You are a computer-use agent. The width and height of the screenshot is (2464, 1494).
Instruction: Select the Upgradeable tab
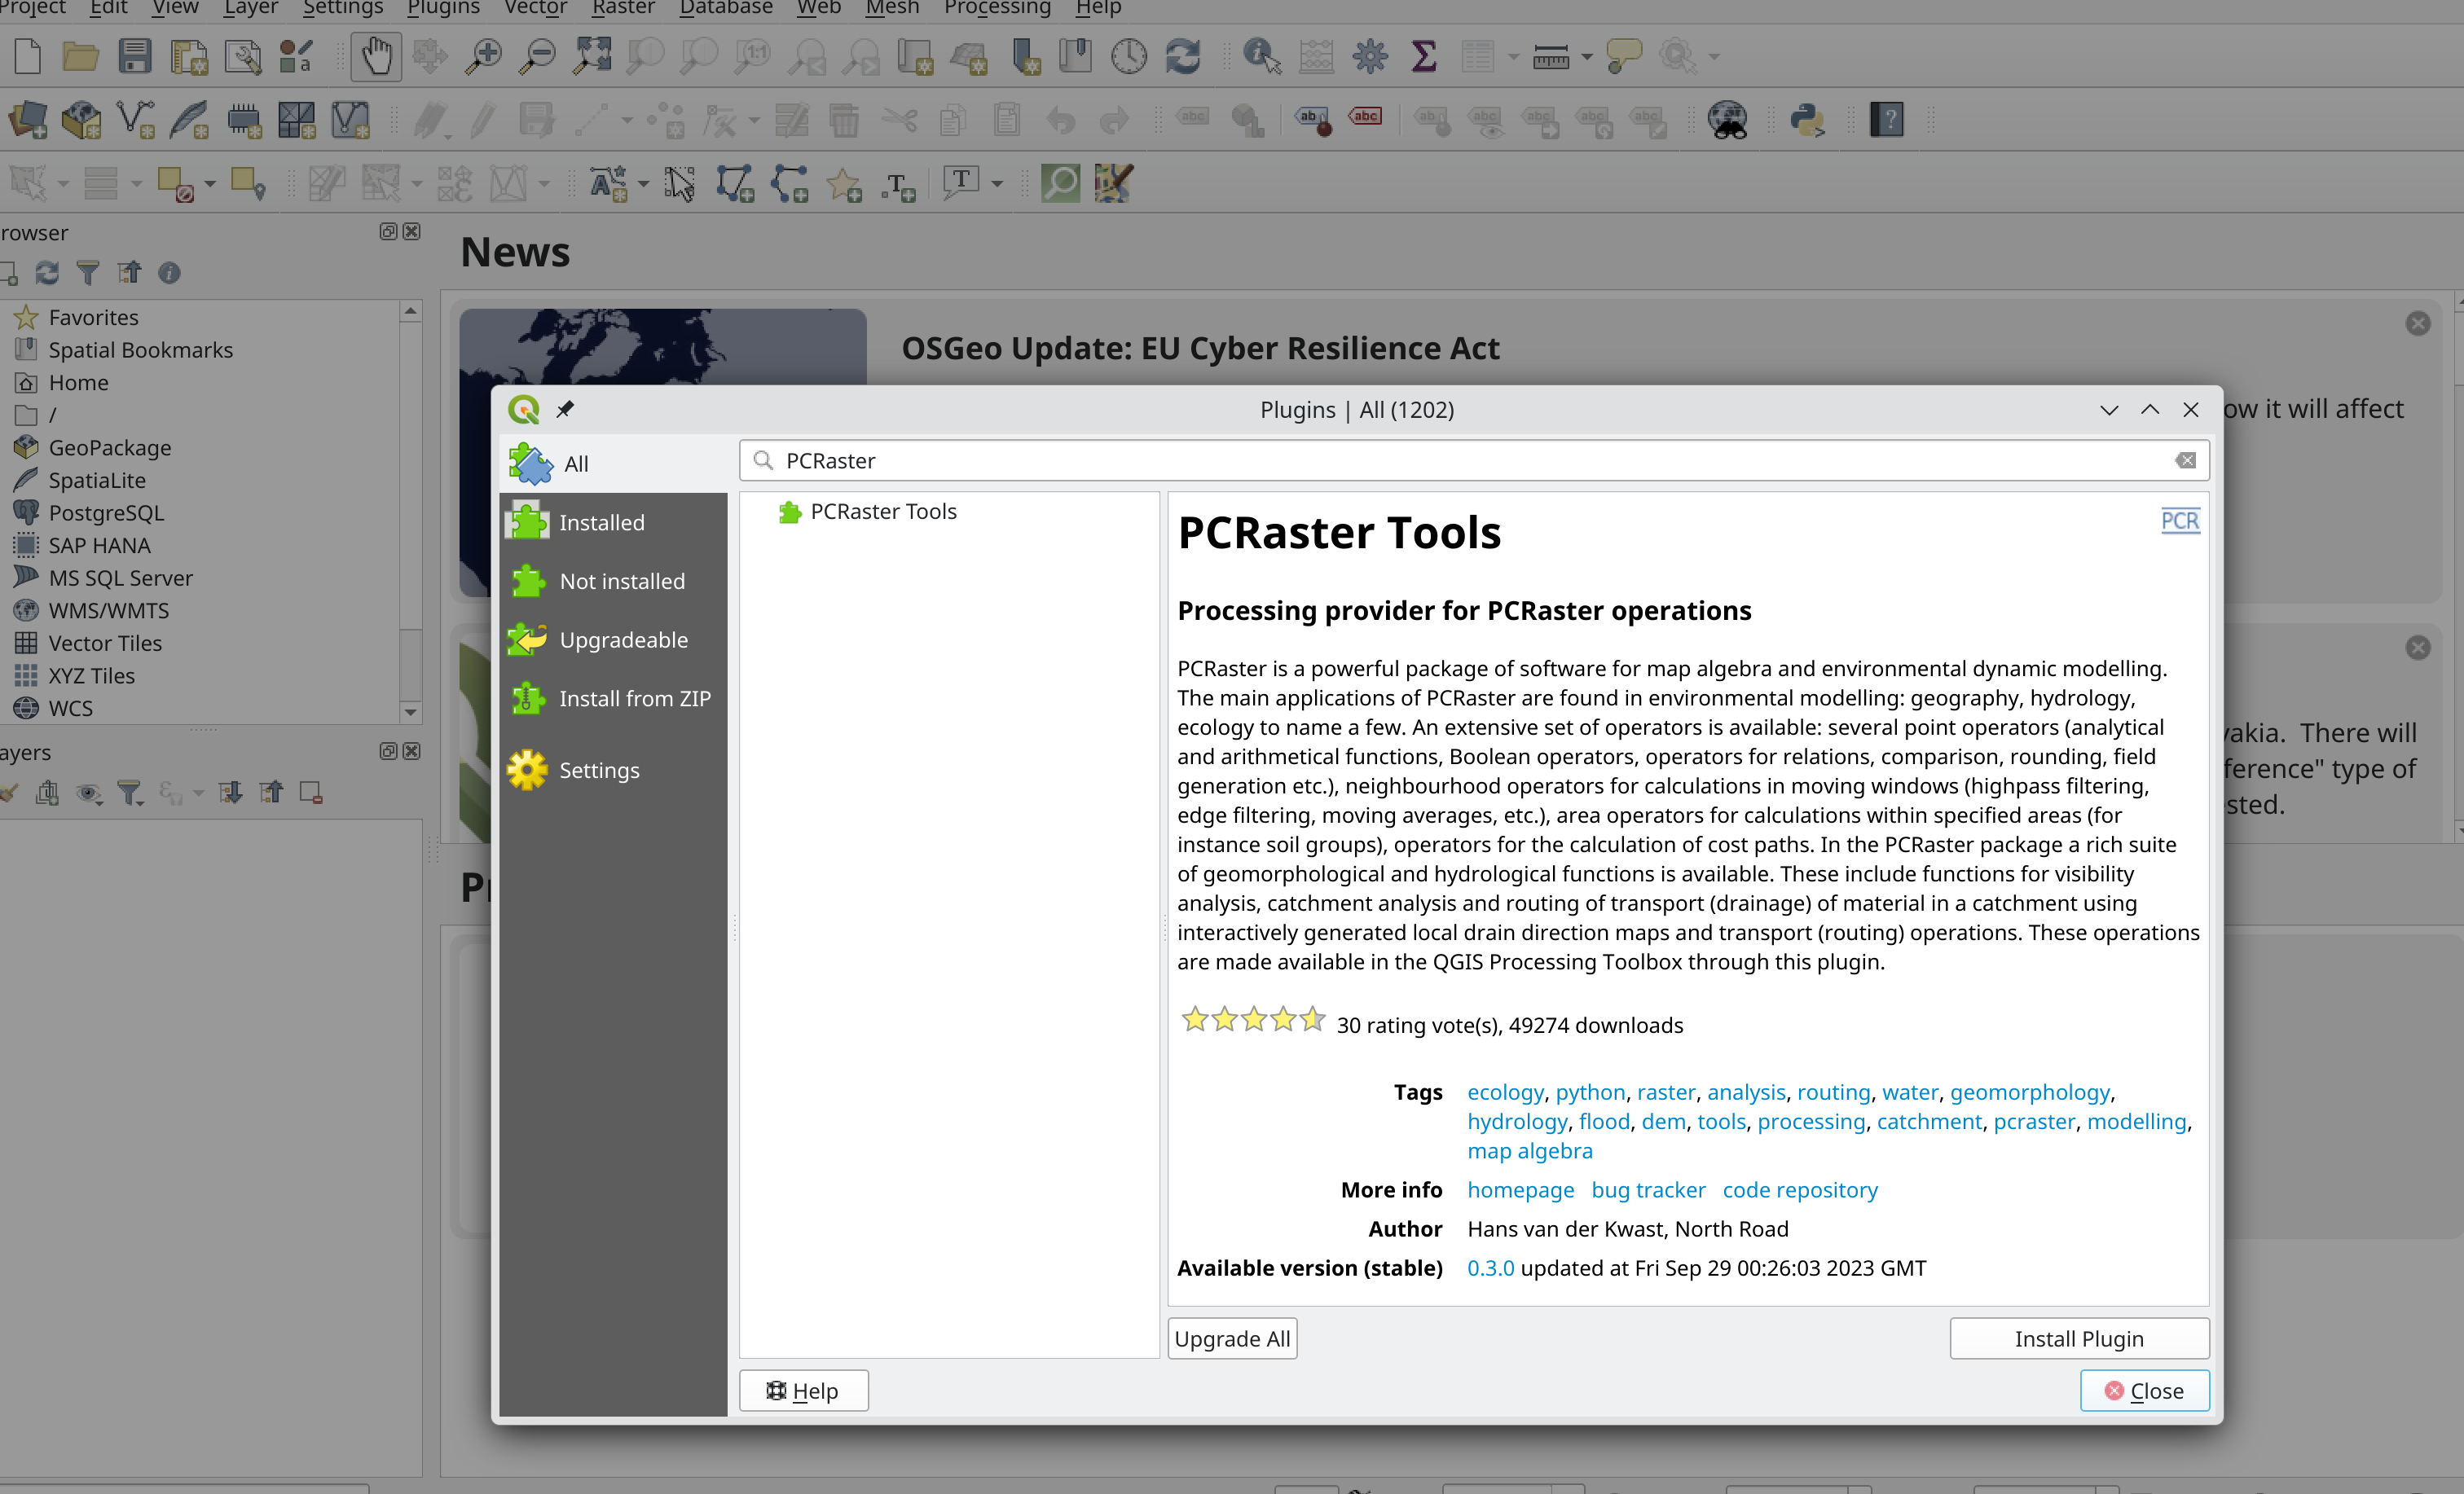[613, 640]
